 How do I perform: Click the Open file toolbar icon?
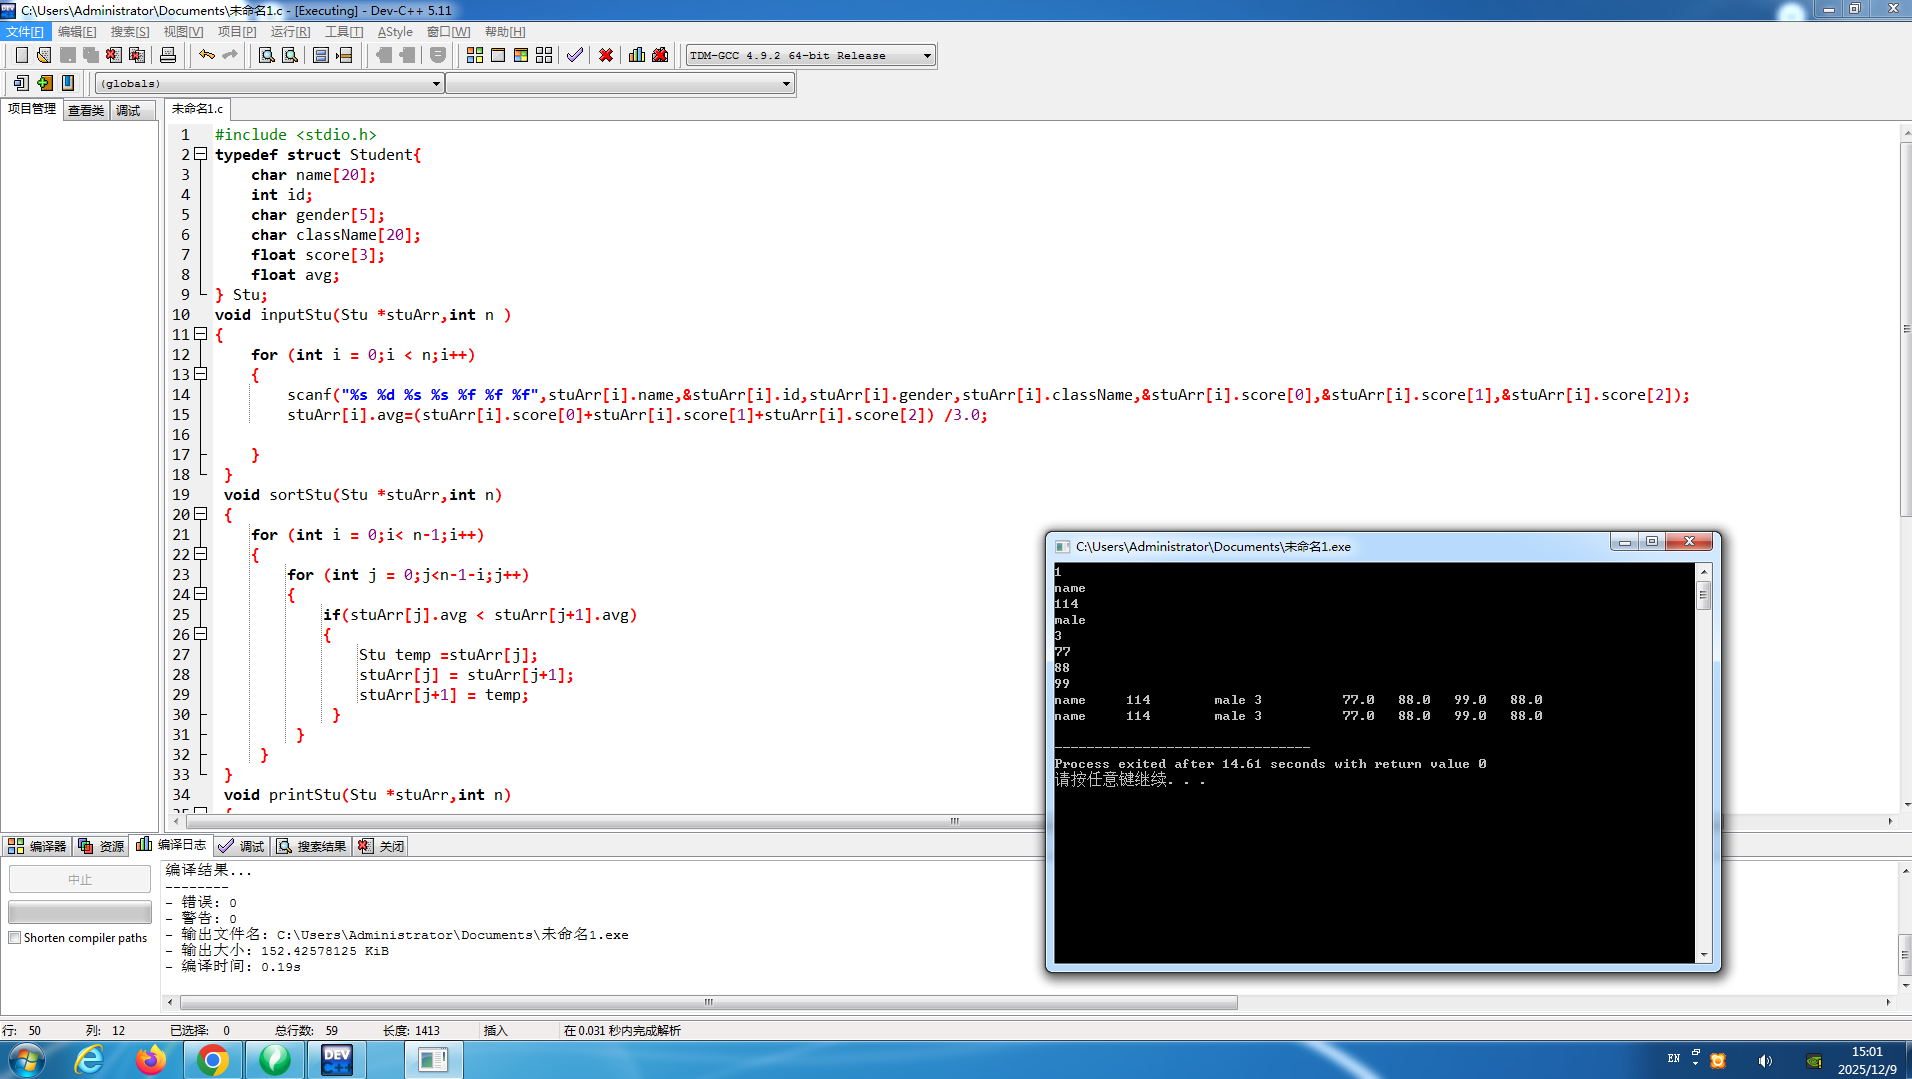(x=44, y=55)
